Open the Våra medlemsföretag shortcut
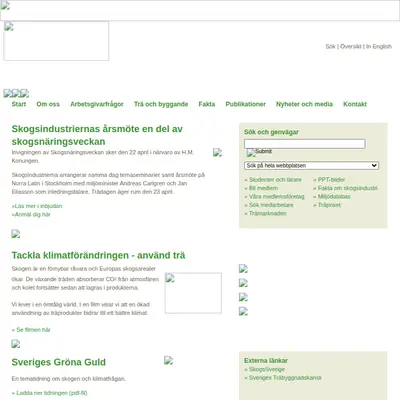The width and height of the screenshot is (400, 400). click(277, 196)
